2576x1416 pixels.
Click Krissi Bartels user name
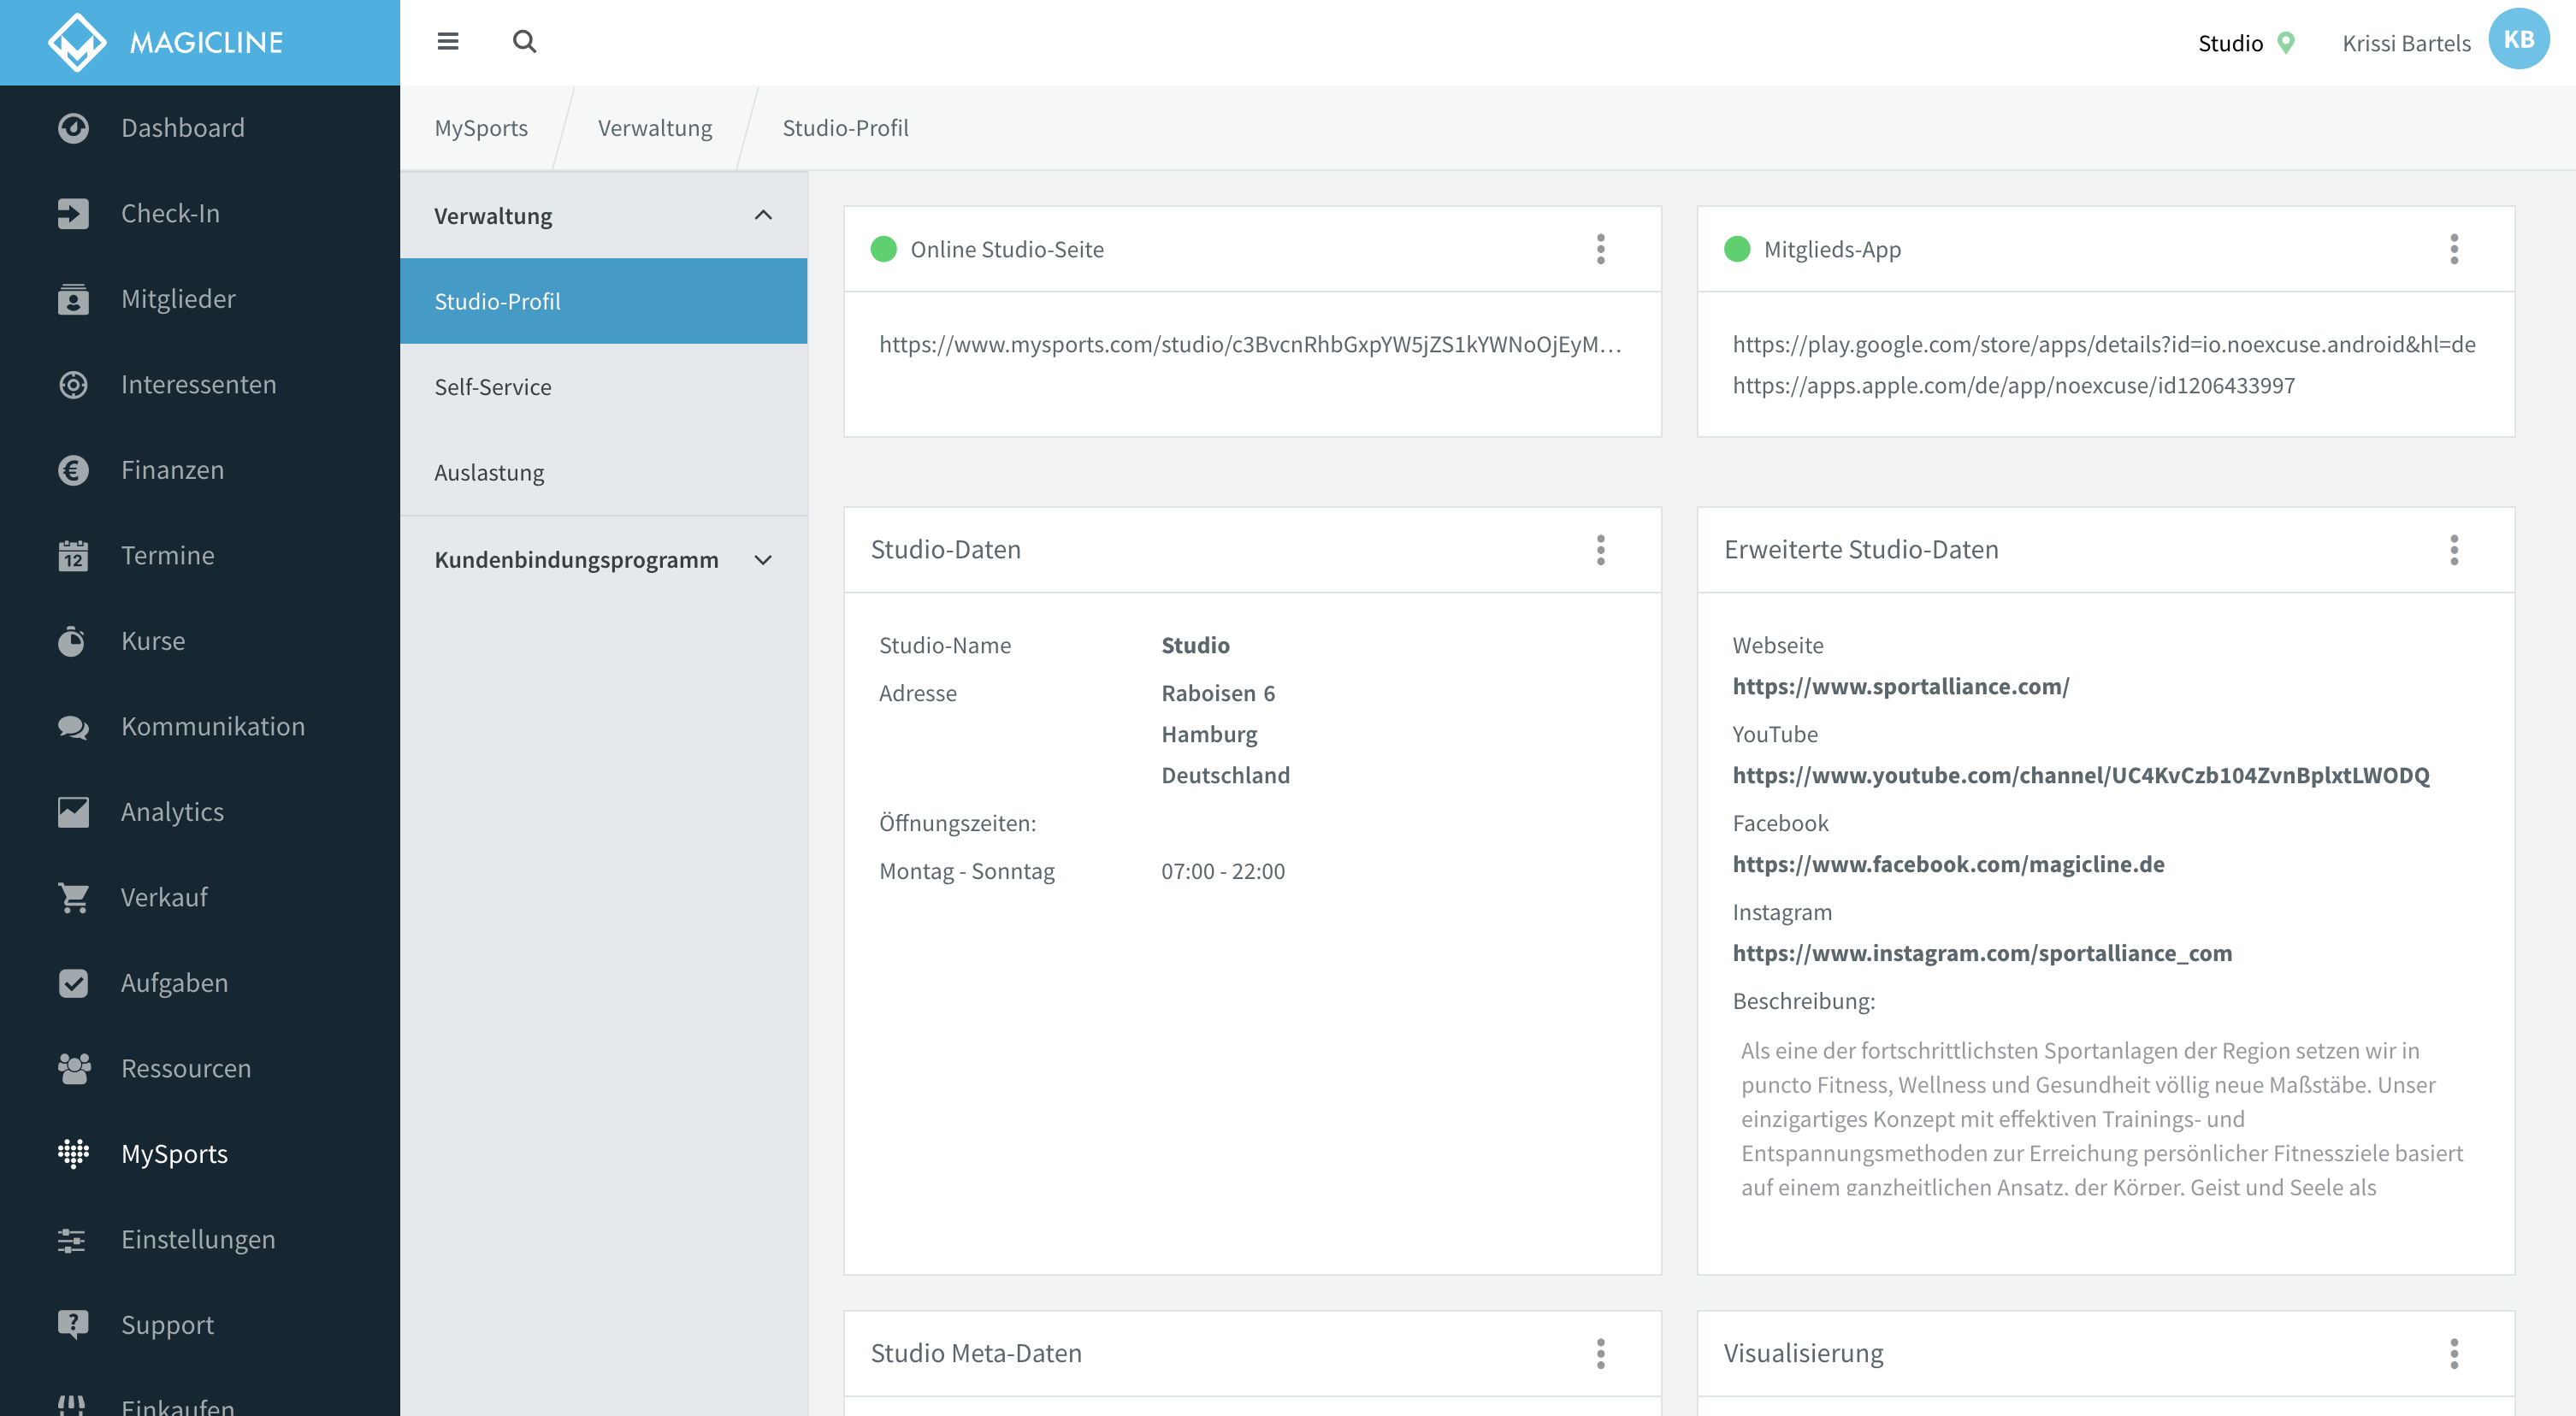(x=2406, y=43)
